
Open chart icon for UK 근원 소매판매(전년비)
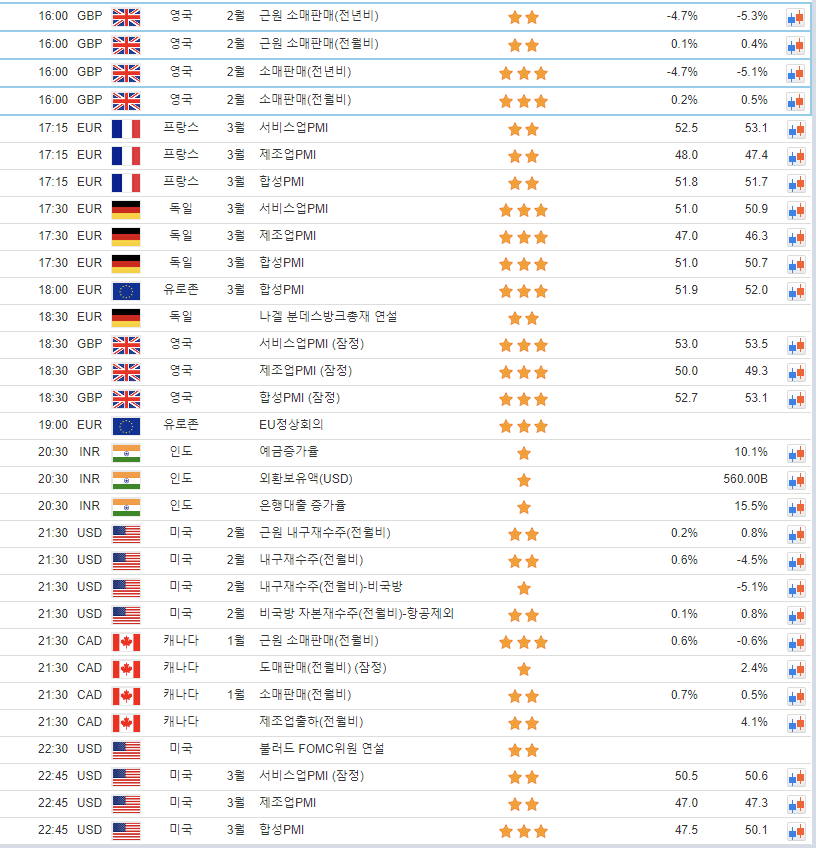pyautogui.click(x=795, y=17)
